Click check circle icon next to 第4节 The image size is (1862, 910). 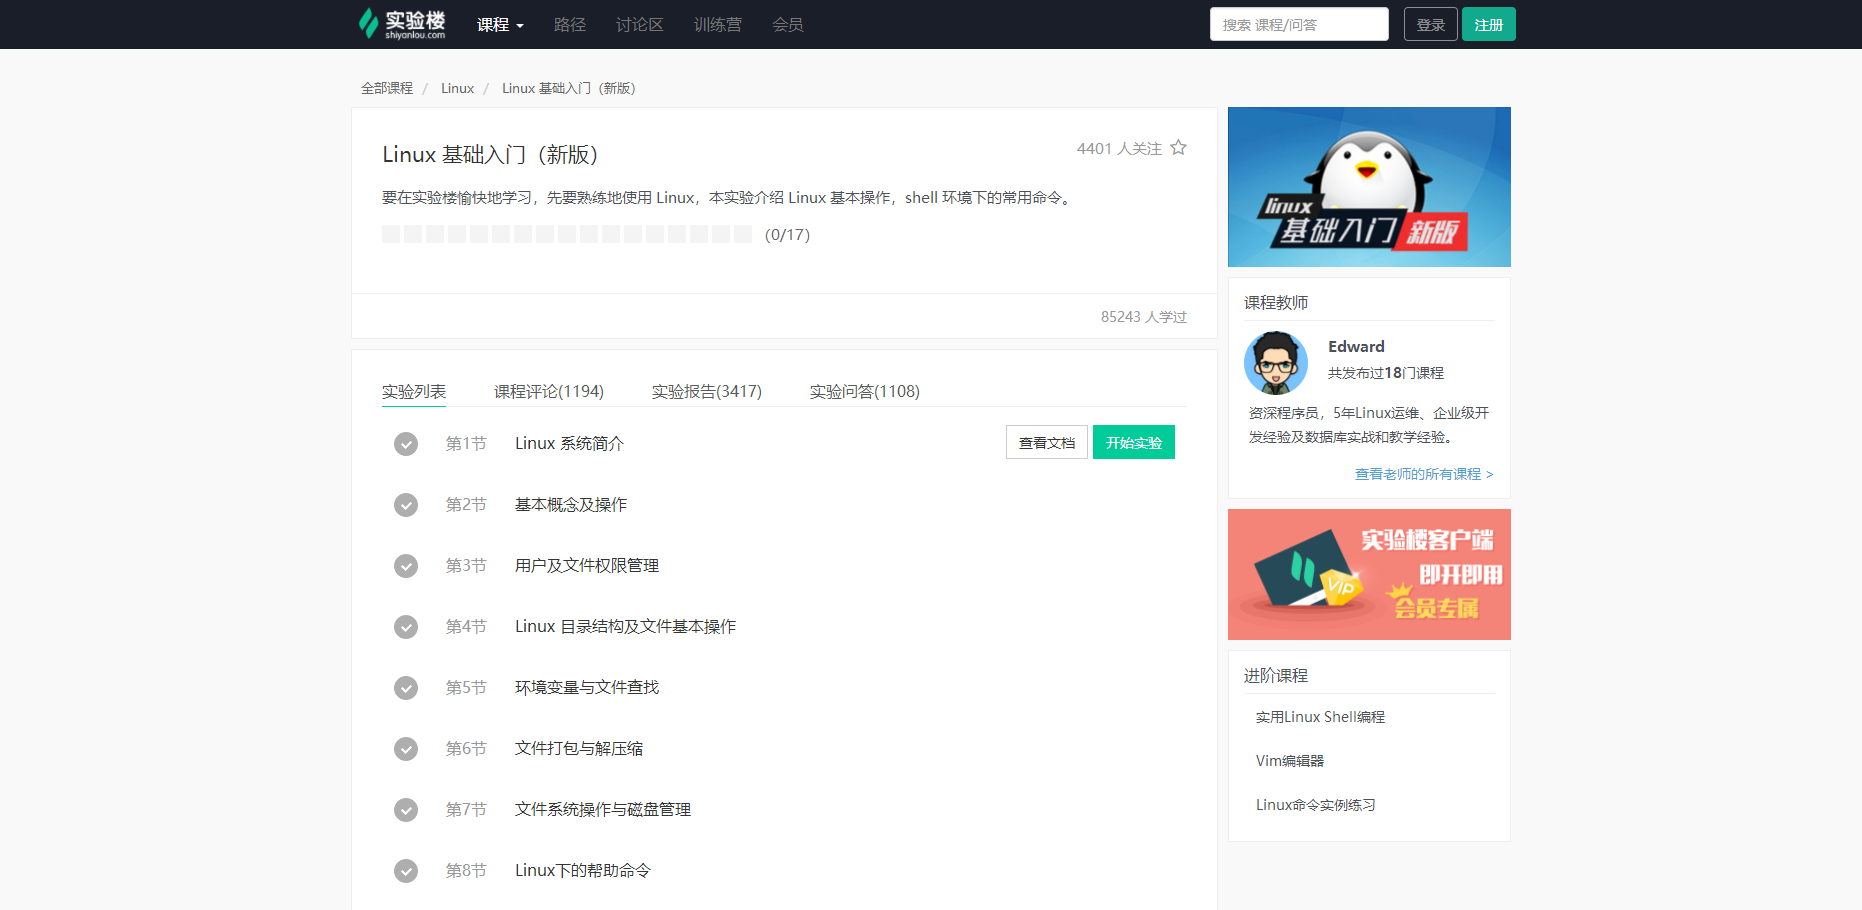(x=406, y=627)
